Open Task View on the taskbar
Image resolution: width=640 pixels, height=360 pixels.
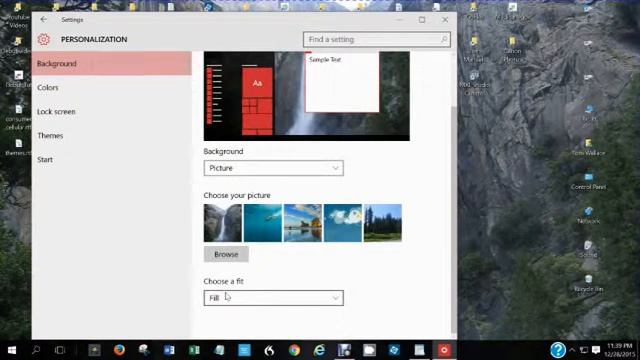tap(60, 350)
